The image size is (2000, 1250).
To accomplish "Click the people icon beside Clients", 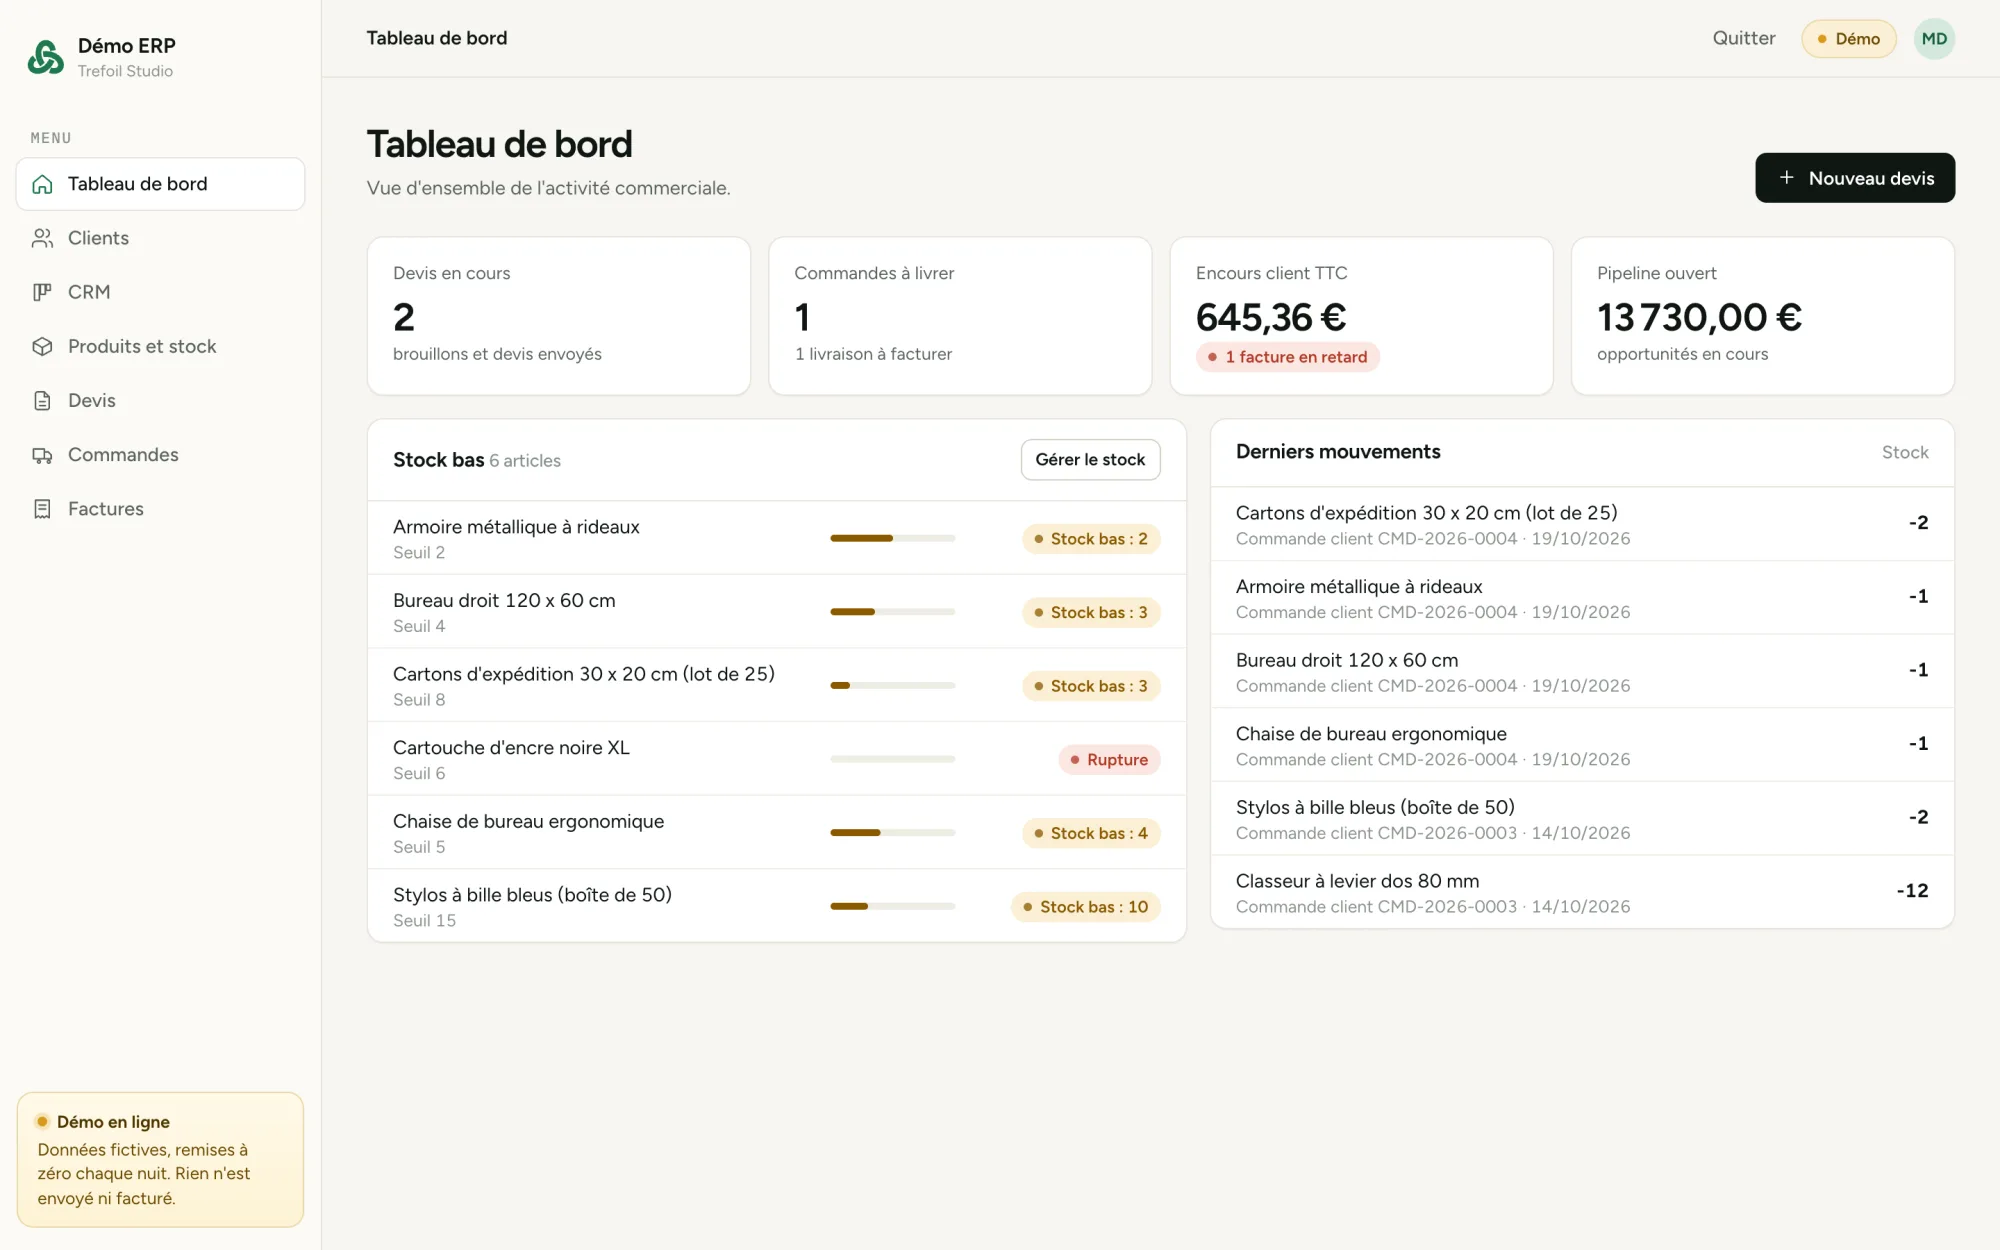I will 42,238.
